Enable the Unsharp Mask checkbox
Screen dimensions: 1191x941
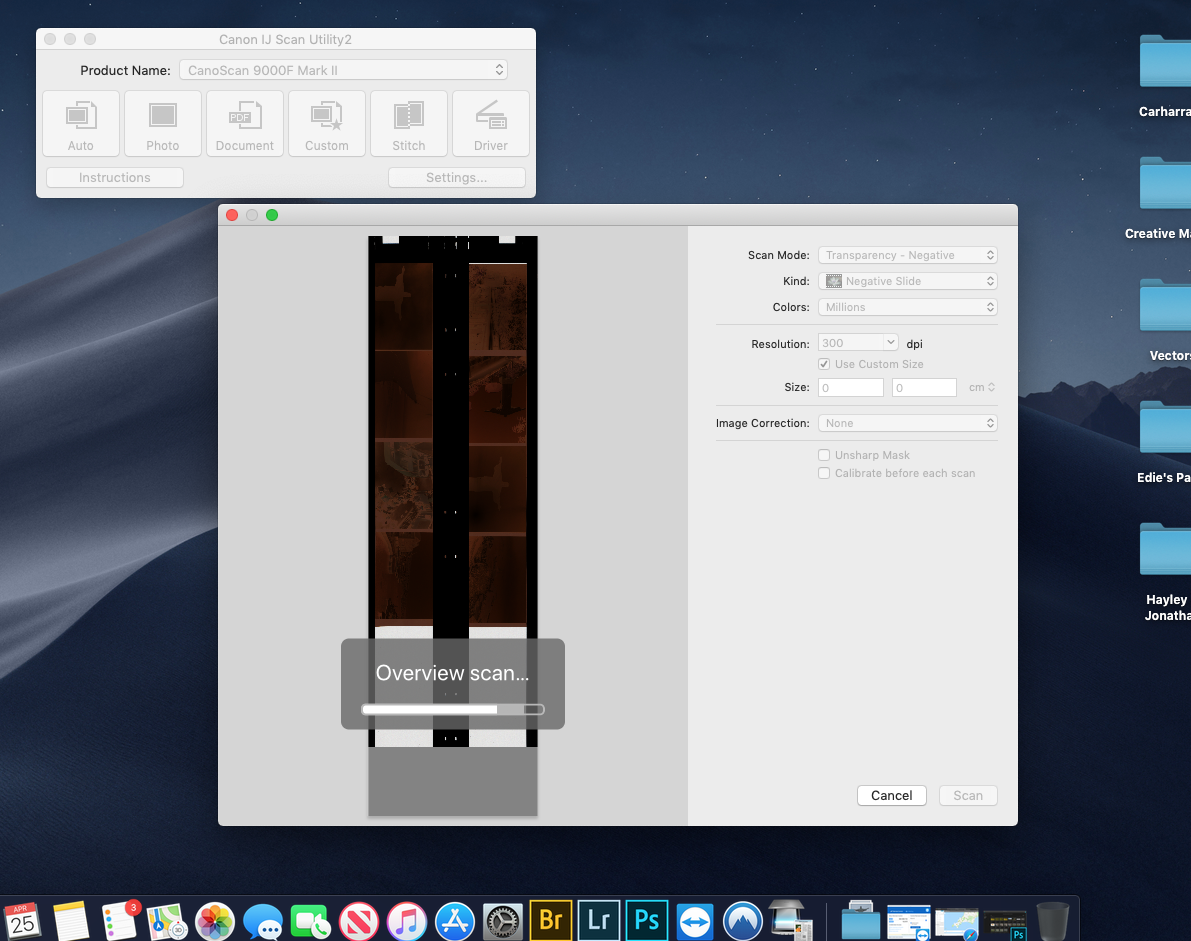click(824, 455)
